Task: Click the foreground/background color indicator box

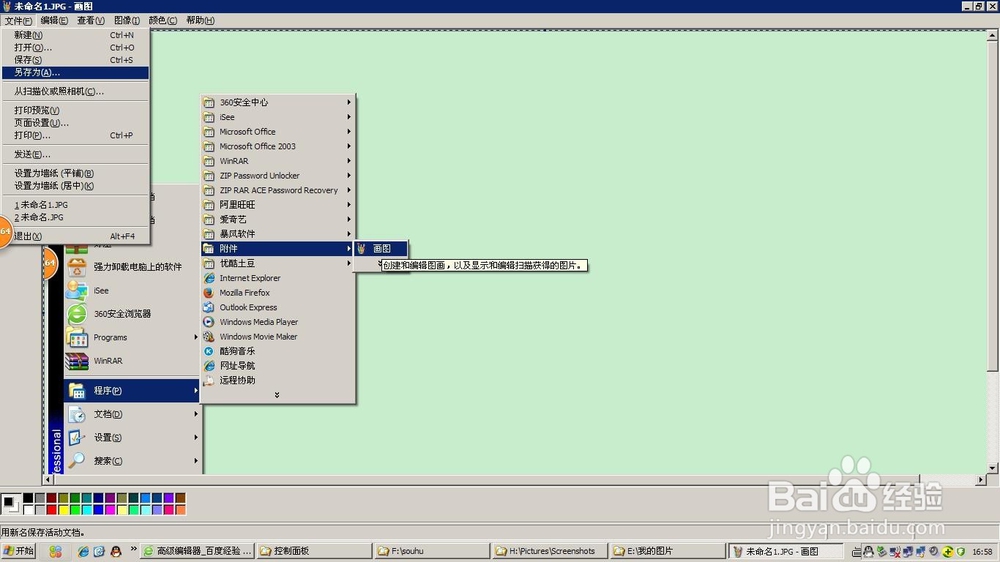Action: 11,504
